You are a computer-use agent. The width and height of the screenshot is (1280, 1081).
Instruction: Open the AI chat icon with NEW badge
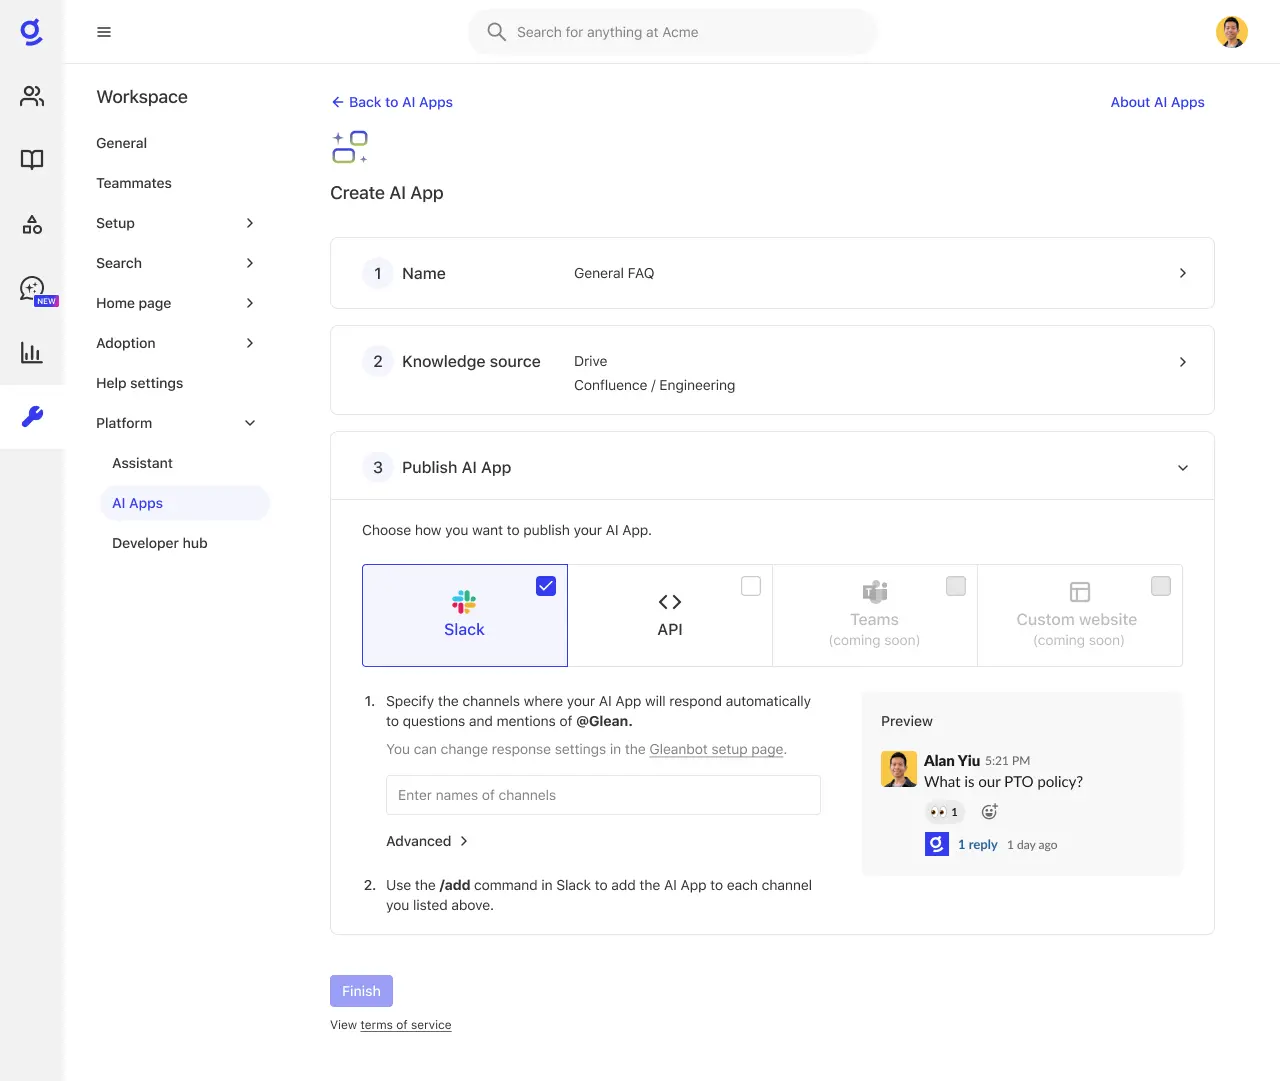click(x=32, y=289)
